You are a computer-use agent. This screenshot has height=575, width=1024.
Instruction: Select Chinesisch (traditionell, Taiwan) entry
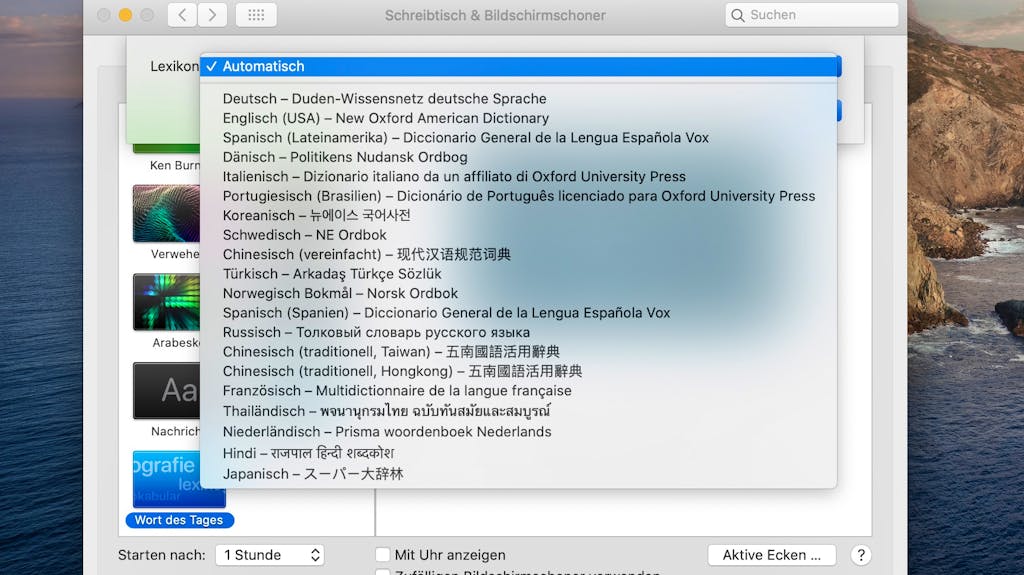point(519,352)
